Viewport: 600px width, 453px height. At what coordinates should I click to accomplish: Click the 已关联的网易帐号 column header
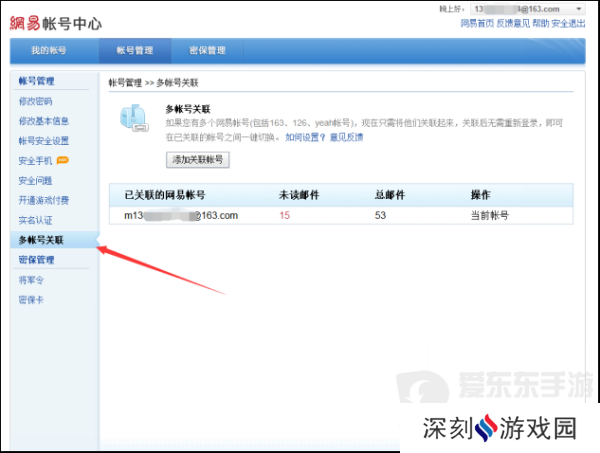click(x=165, y=195)
